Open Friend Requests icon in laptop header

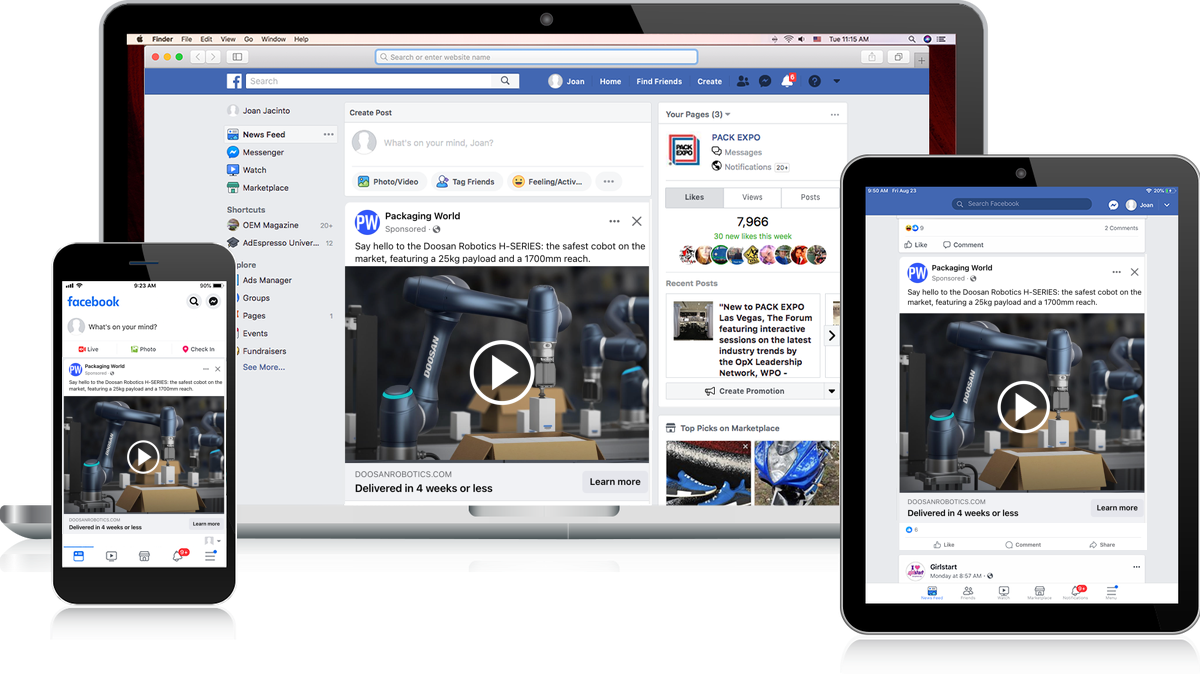(742, 81)
